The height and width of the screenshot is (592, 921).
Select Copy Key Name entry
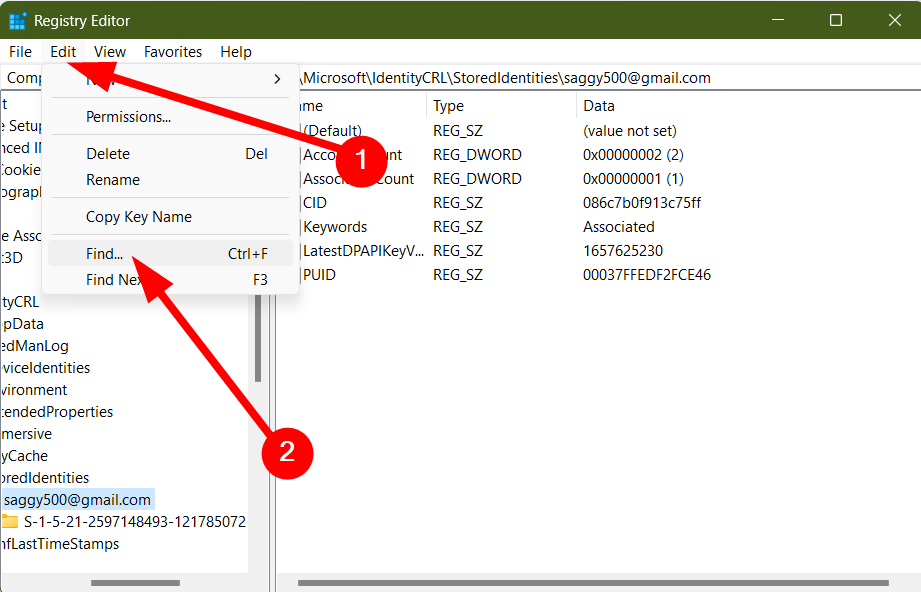170,217
